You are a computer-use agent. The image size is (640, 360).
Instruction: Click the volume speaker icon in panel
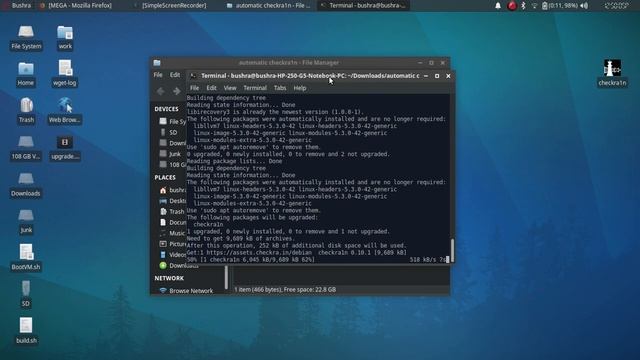[x=584, y=6]
